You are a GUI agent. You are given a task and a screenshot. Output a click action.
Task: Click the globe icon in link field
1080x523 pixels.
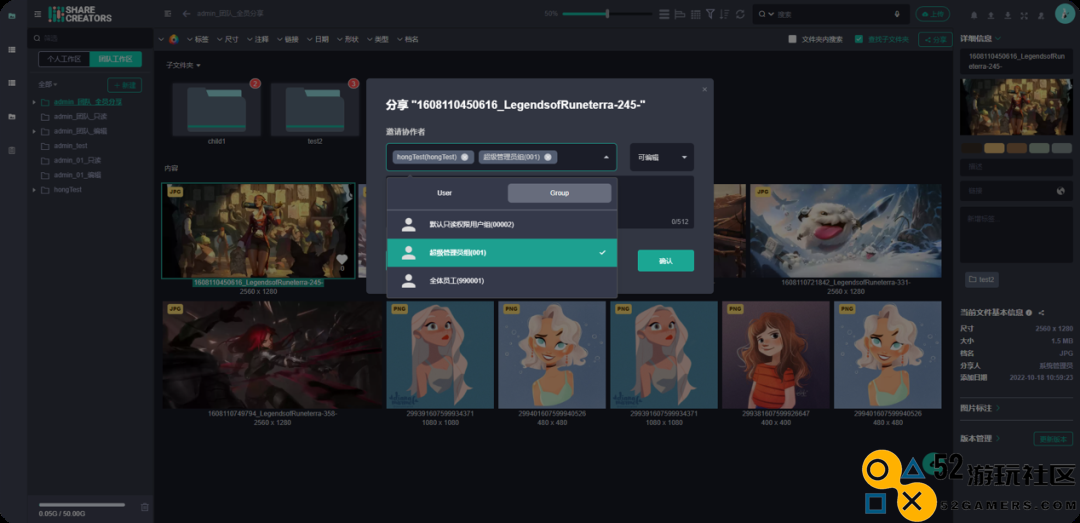(x=1061, y=191)
